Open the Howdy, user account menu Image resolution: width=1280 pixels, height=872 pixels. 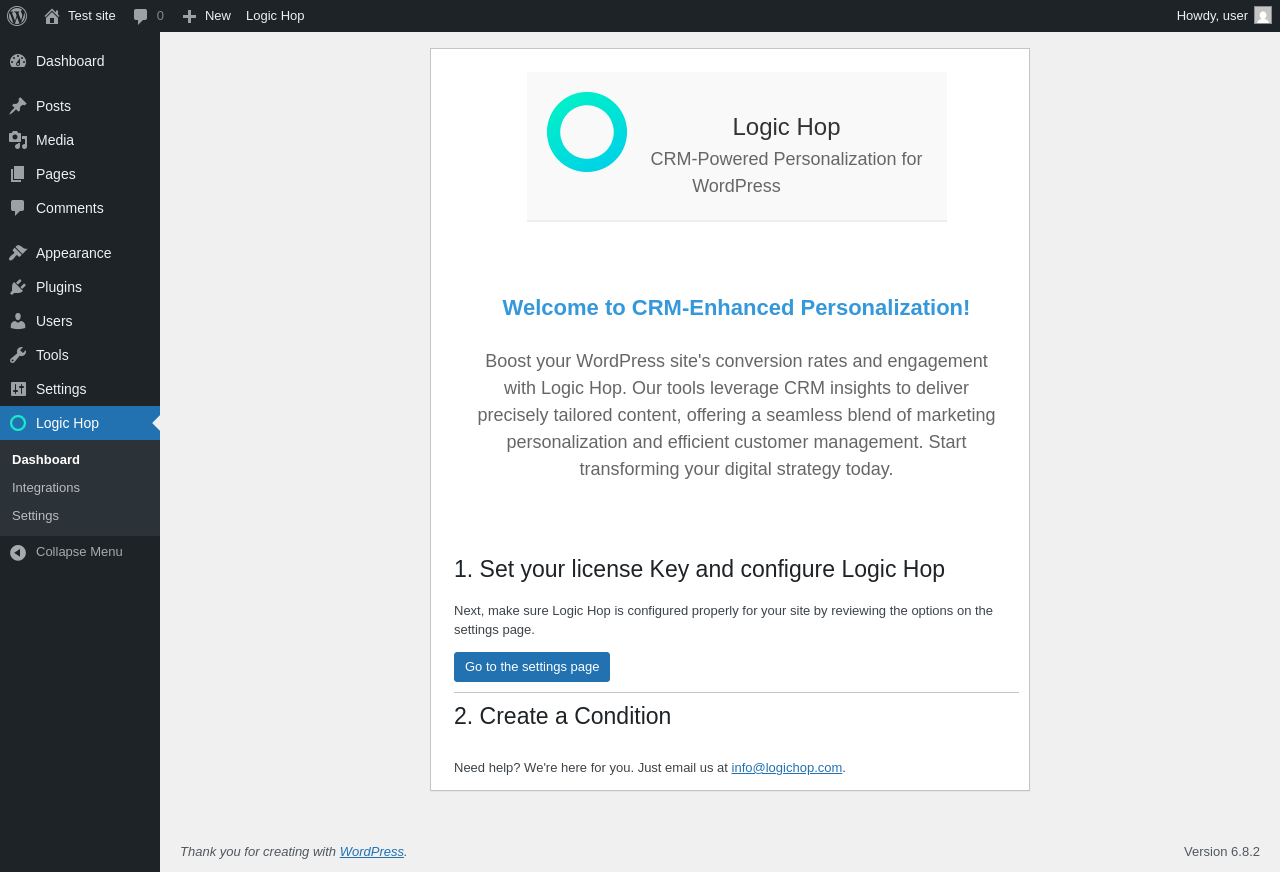[x=1224, y=15]
